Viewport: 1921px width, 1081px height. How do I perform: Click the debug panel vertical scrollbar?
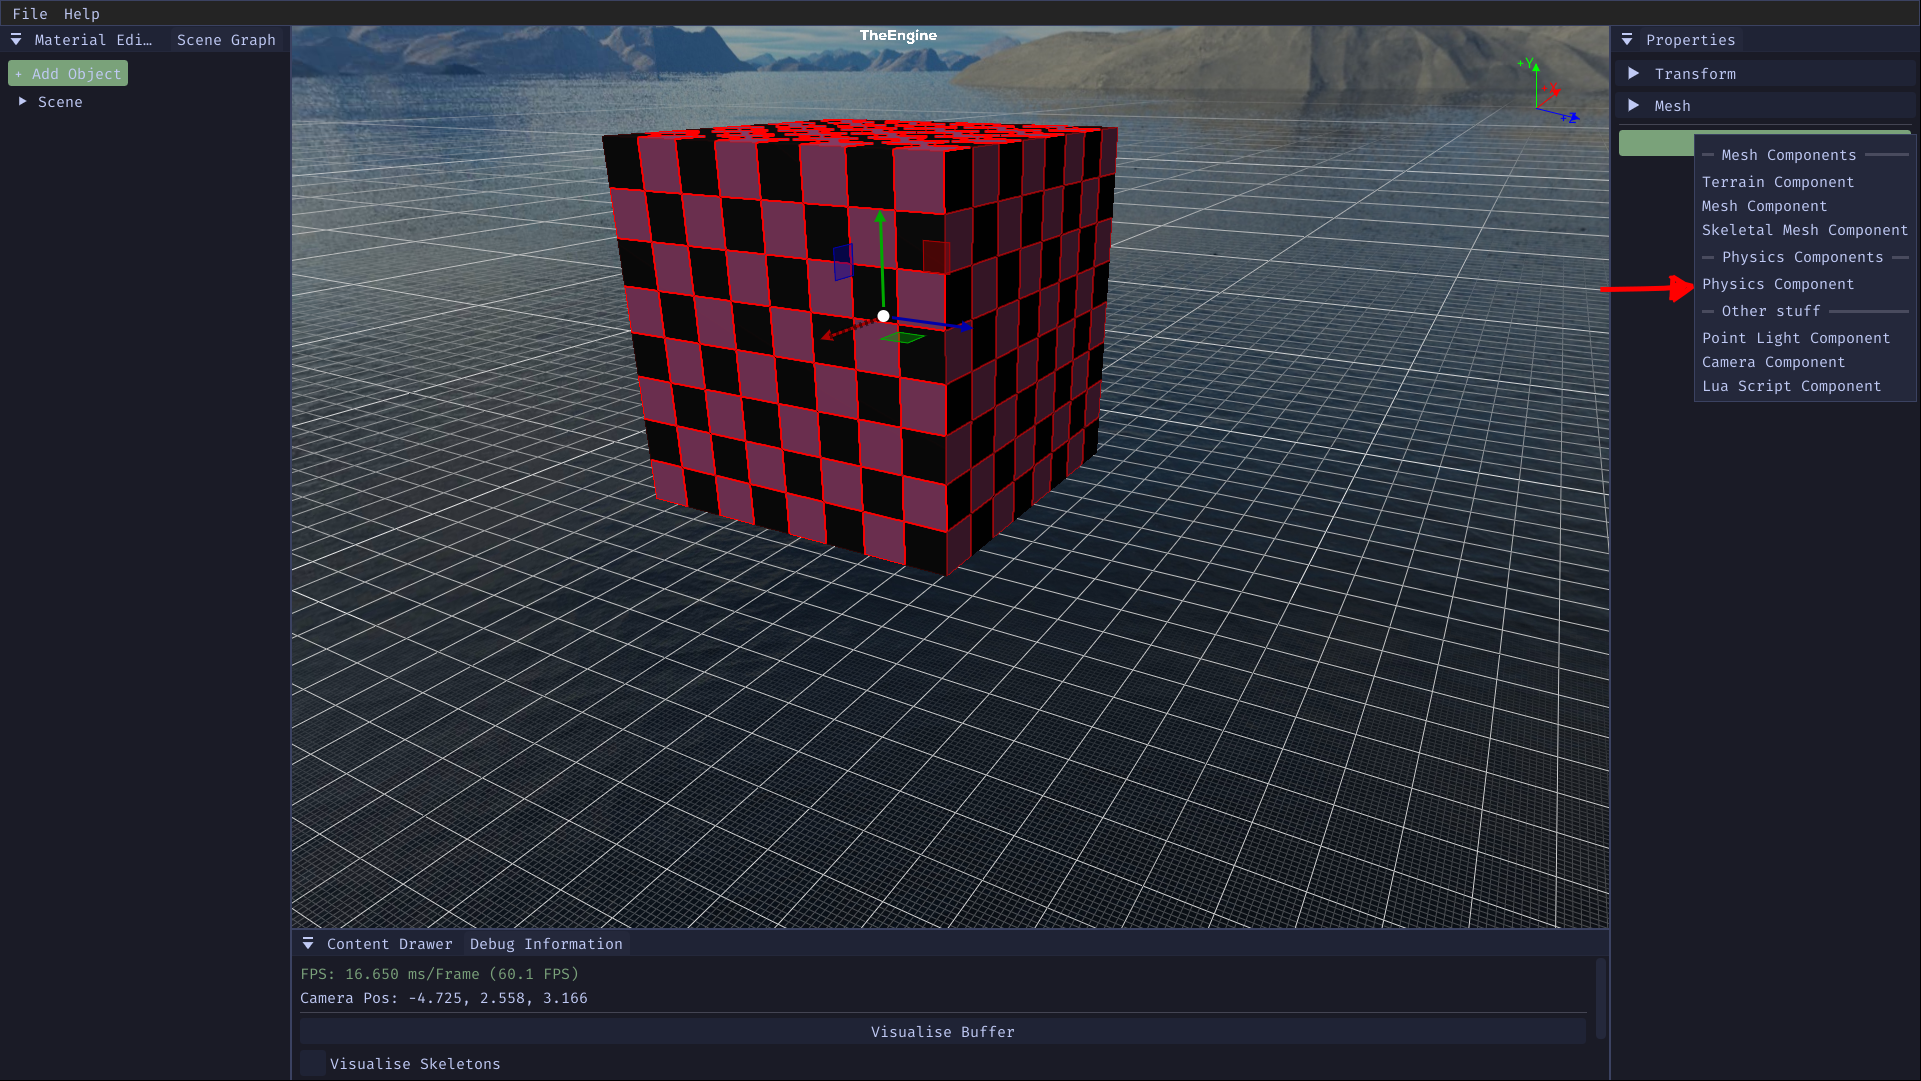tap(1601, 998)
